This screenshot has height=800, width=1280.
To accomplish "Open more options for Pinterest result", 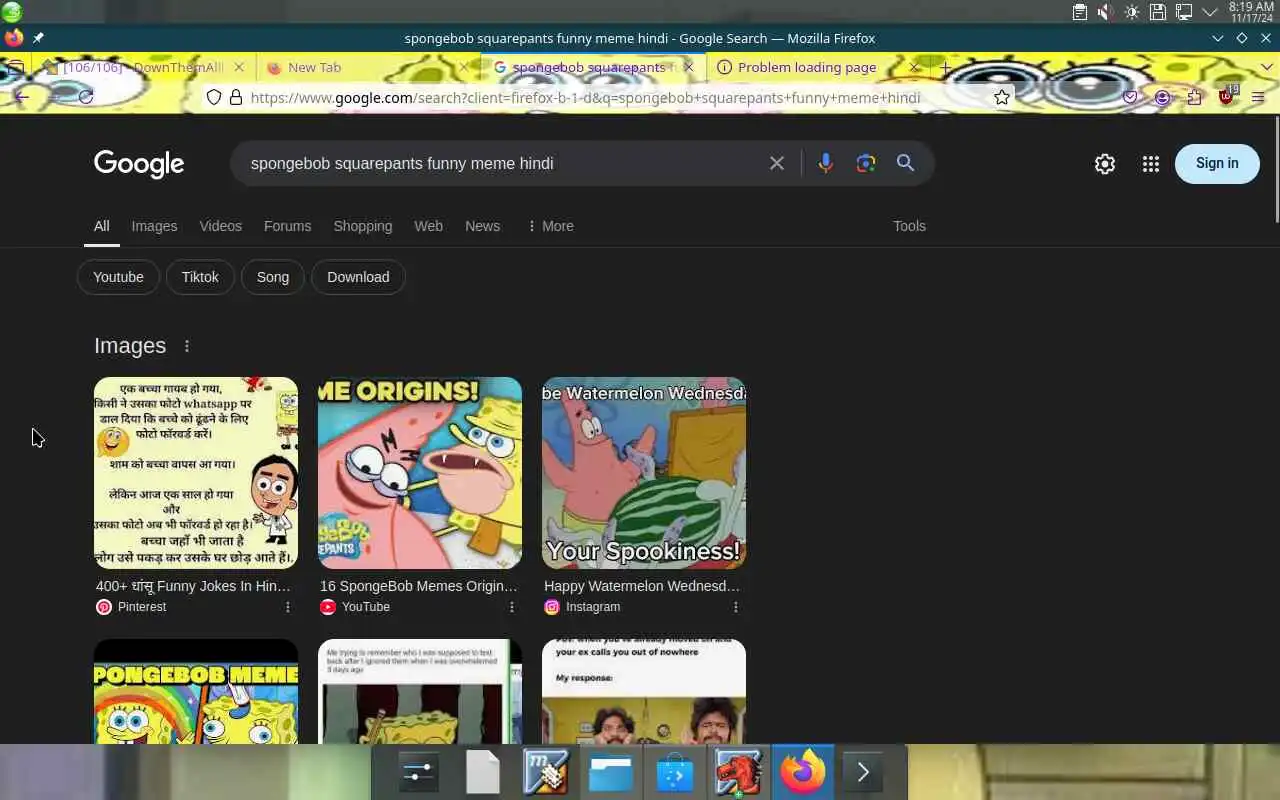I will point(288,607).
